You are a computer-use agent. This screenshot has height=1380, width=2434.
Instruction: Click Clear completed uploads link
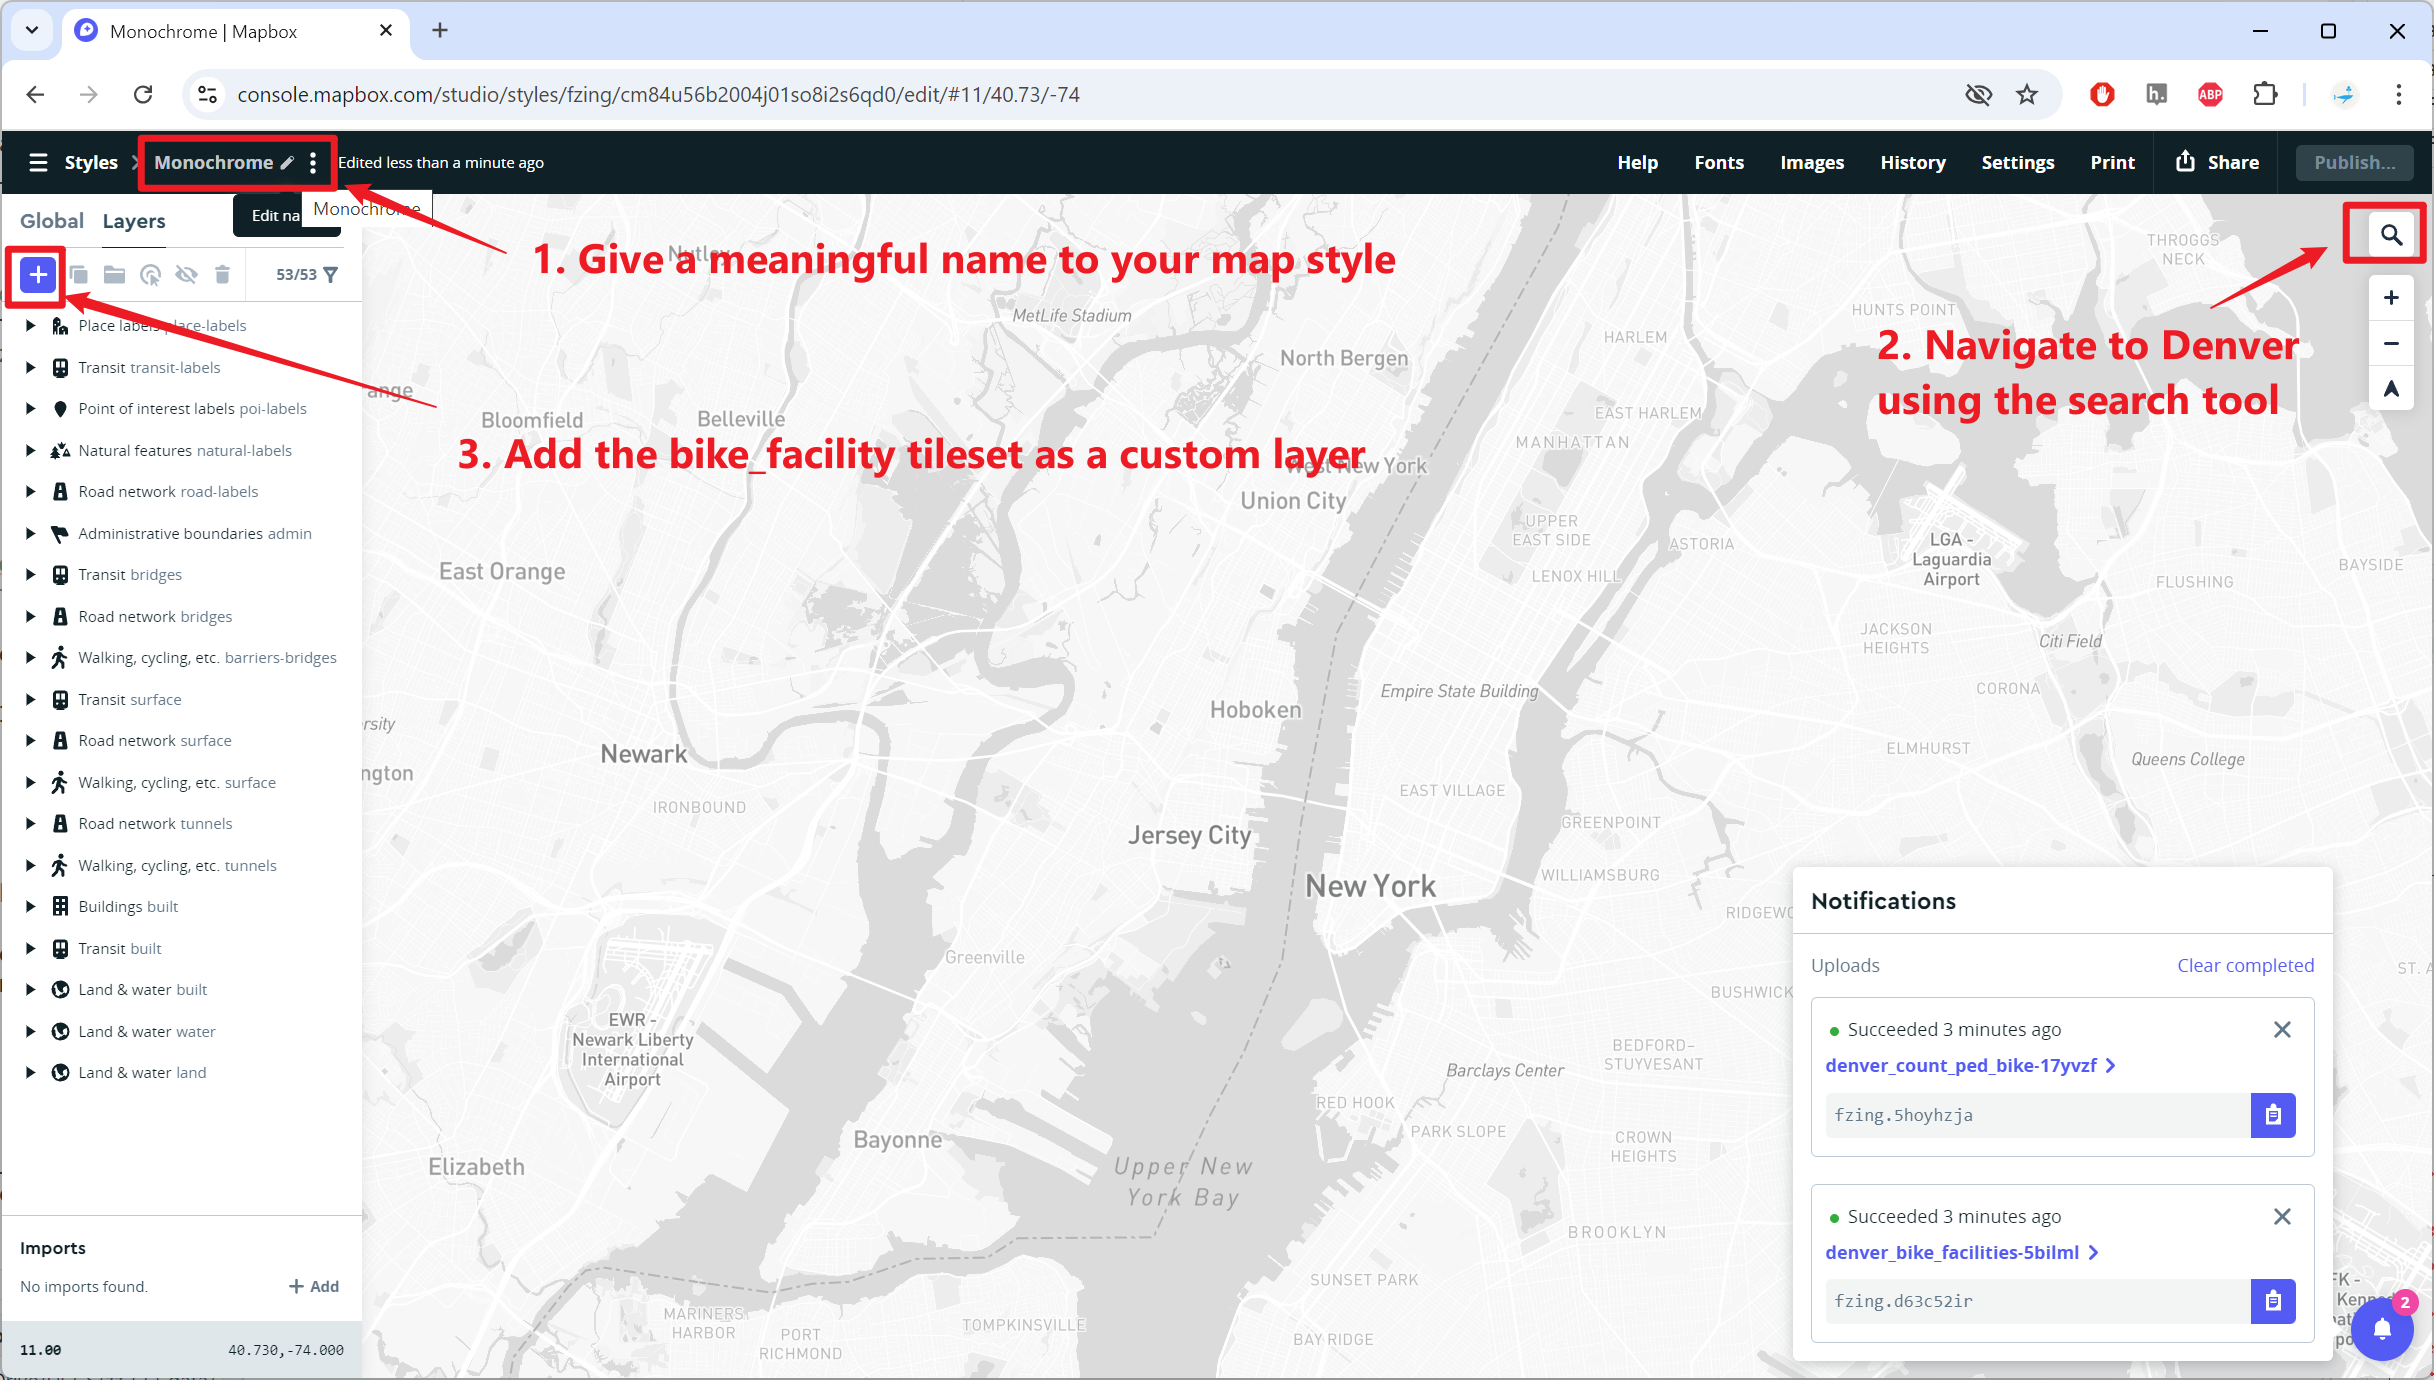(2245, 965)
